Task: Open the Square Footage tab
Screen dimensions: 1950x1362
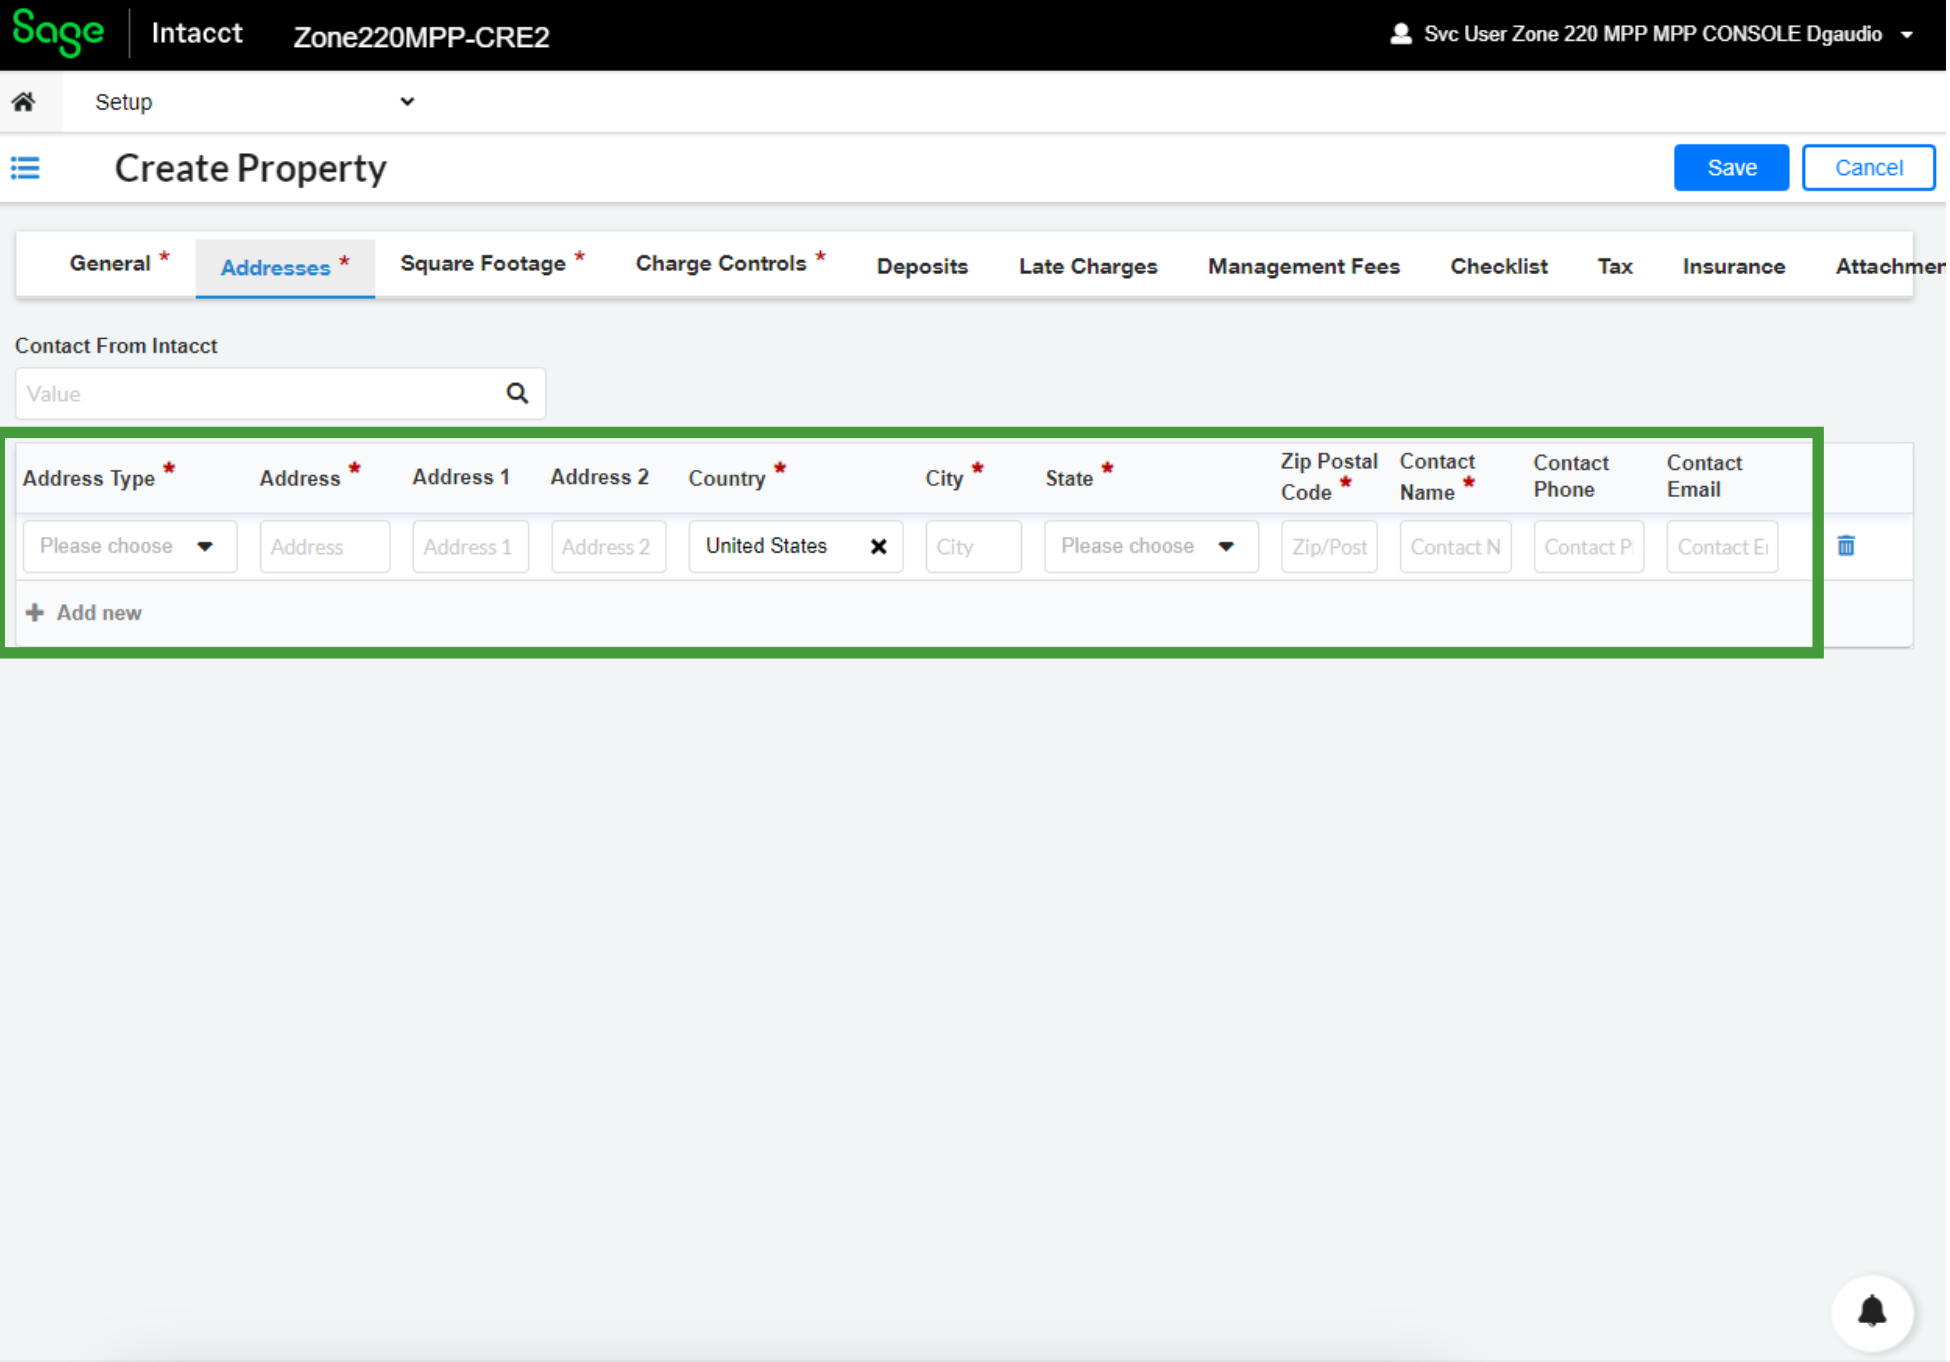Action: click(x=492, y=264)
